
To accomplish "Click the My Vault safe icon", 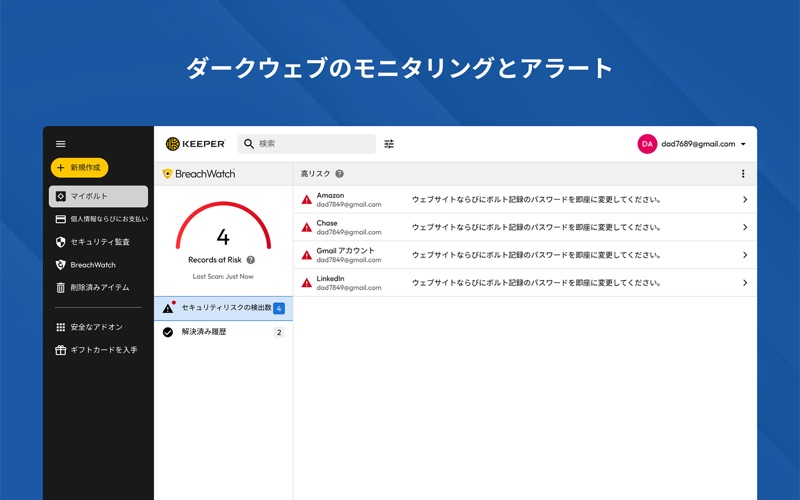I will [x=61, y=196].
